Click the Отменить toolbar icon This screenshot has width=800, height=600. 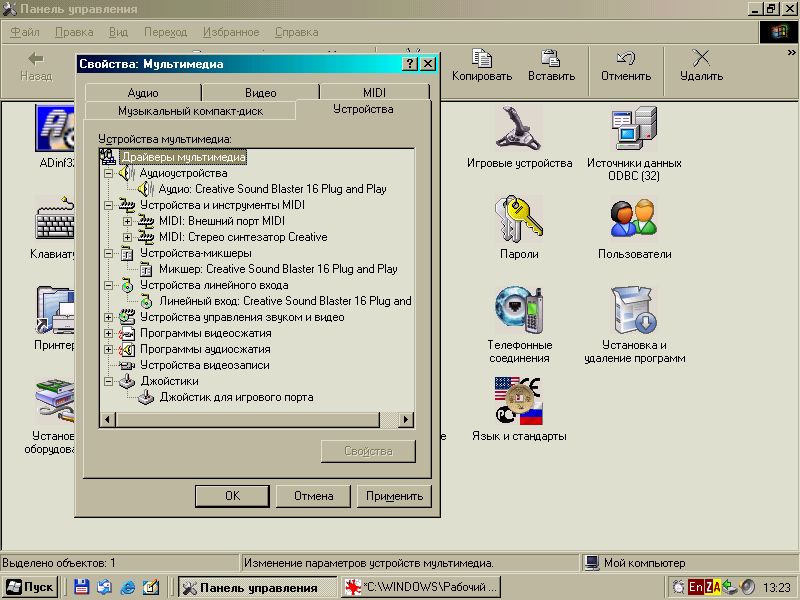[626, 65]
